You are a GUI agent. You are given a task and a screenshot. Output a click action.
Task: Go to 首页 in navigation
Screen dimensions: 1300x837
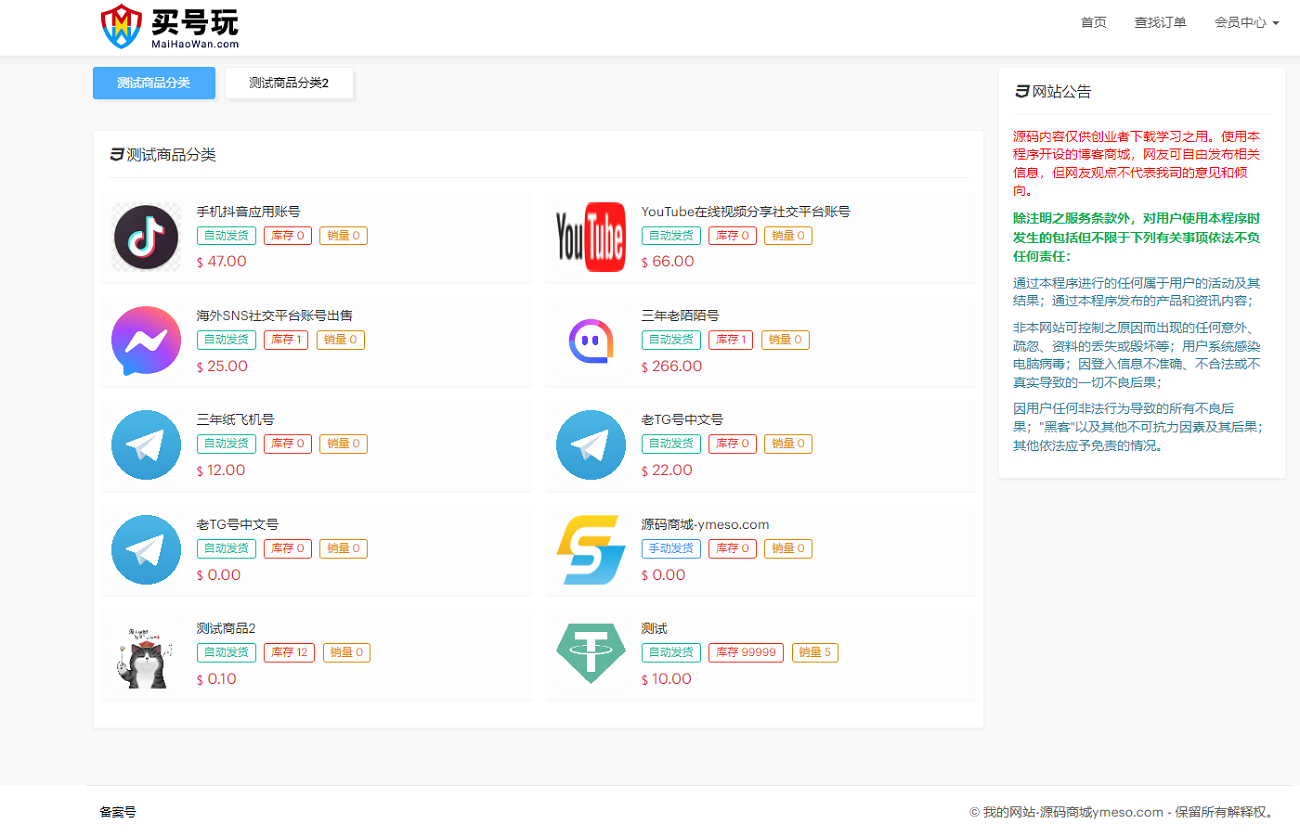click(1093, 22)
